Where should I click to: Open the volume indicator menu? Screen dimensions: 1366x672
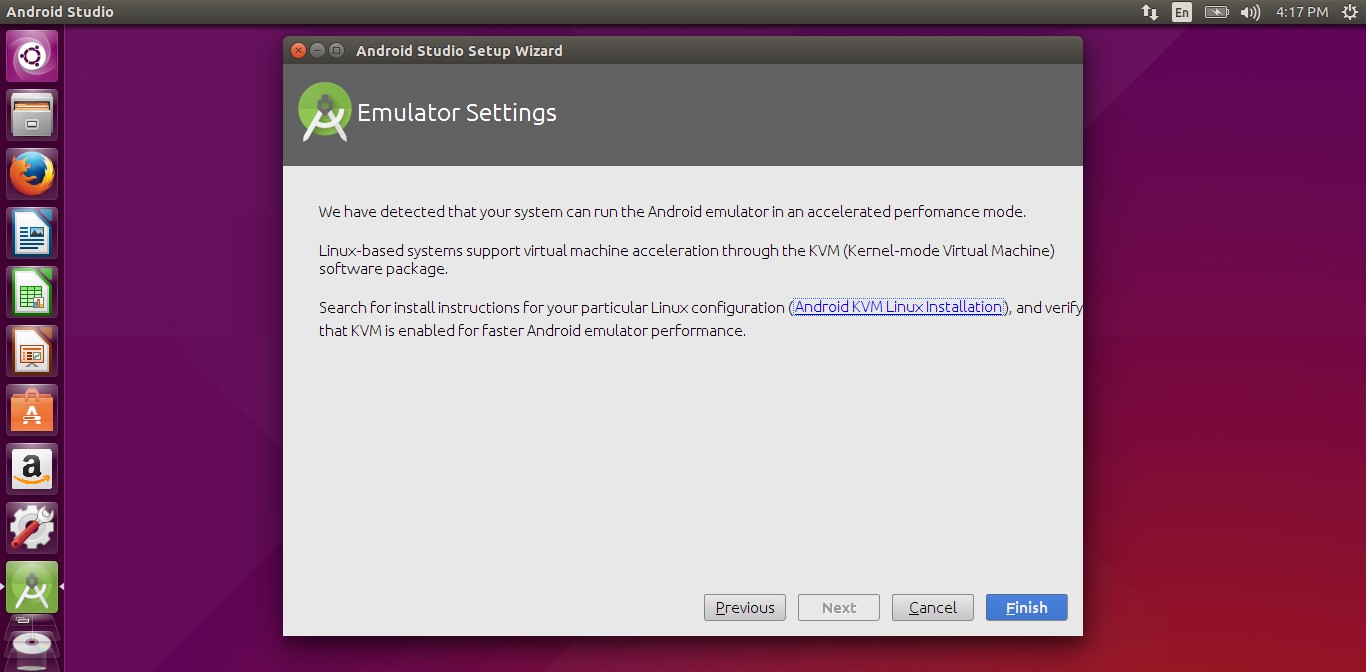pos(1251,12)
